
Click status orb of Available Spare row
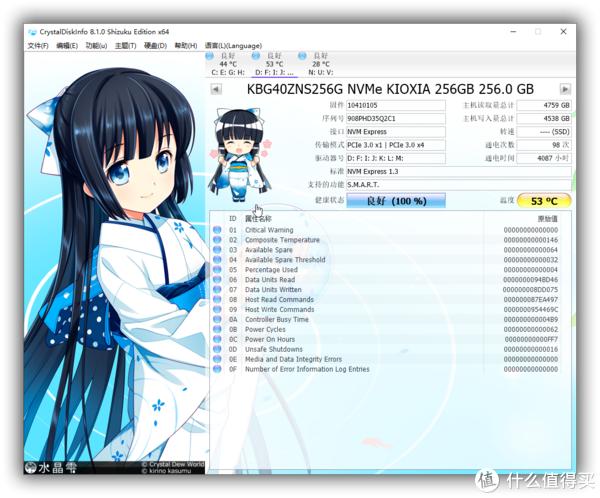coord(217,250)
